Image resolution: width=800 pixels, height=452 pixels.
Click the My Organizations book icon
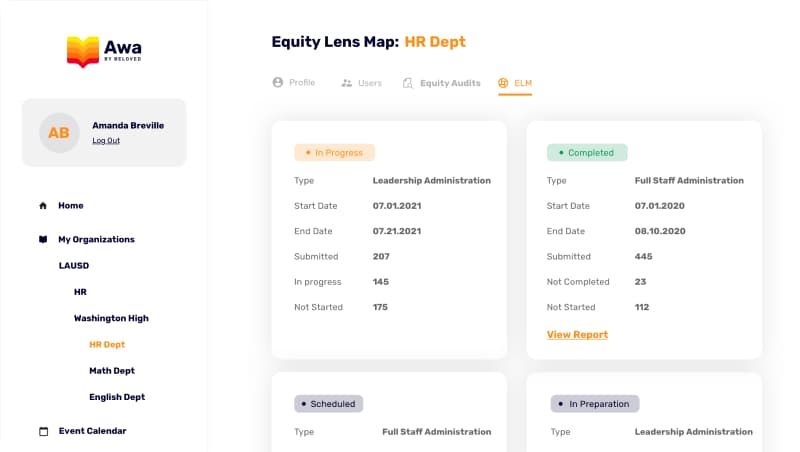(x=43, y=240)
